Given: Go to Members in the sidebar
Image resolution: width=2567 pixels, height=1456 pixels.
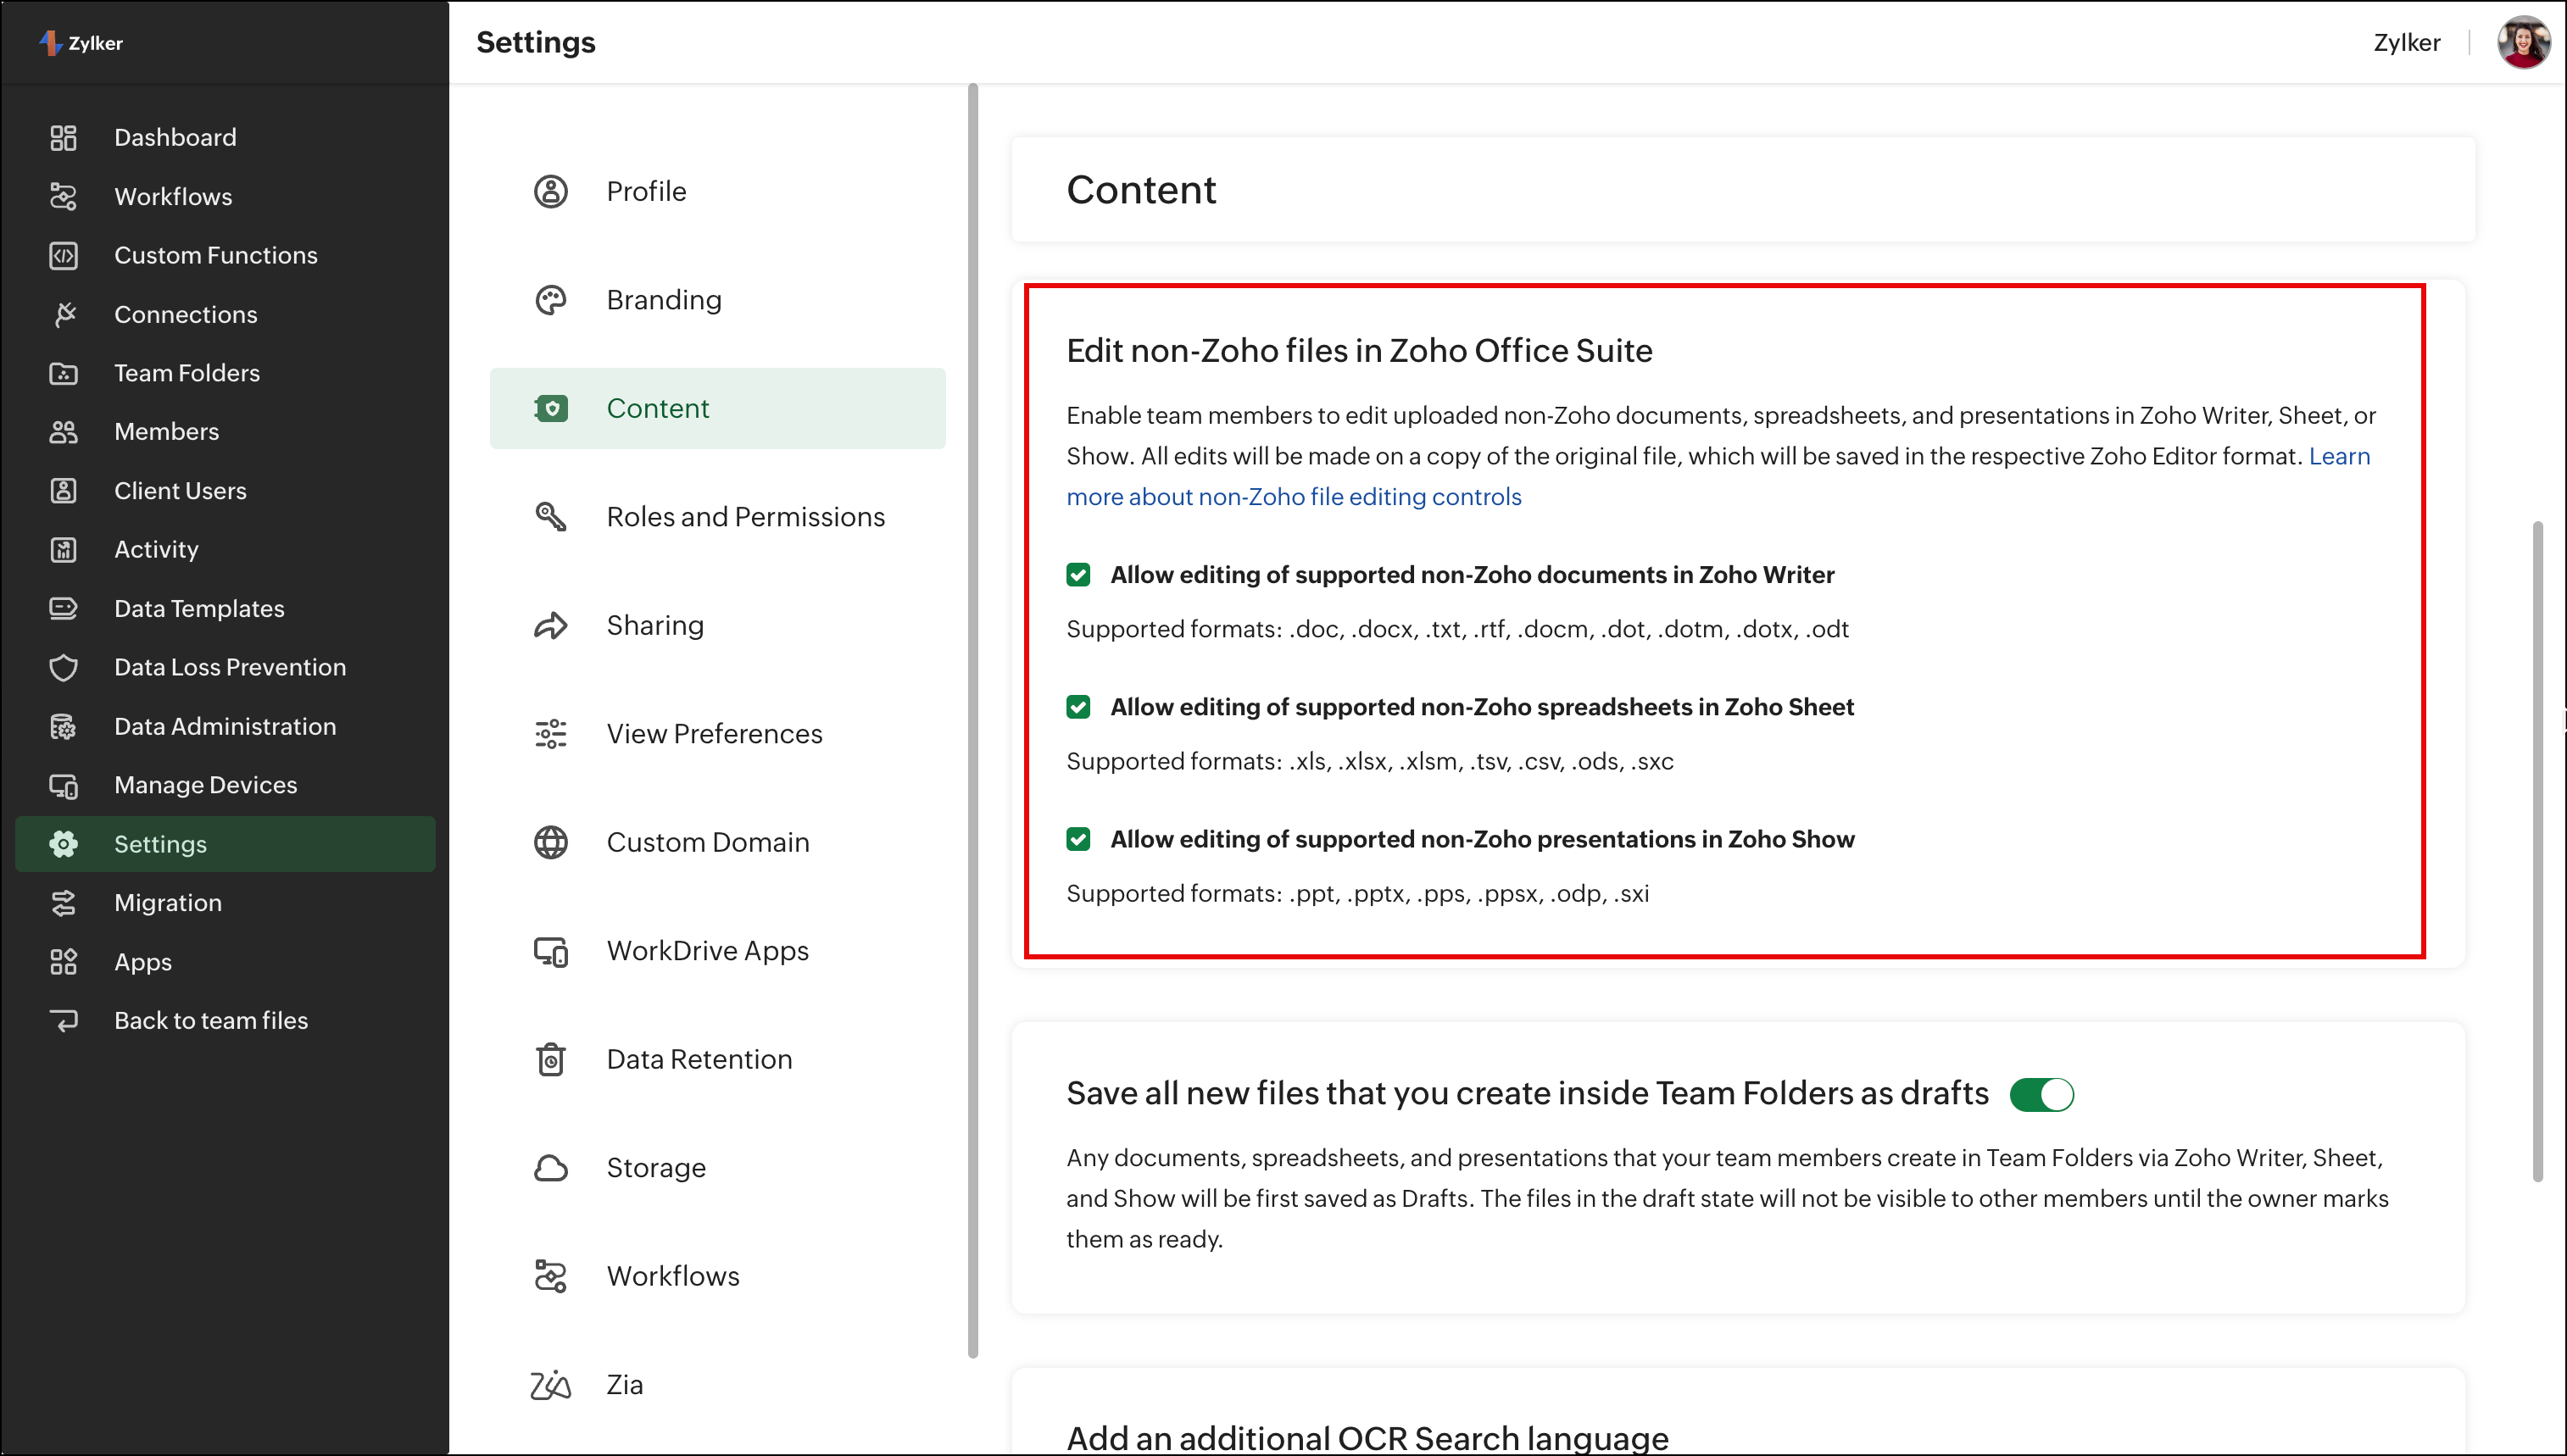Looking at the screenshot, I should pos(166,431).
